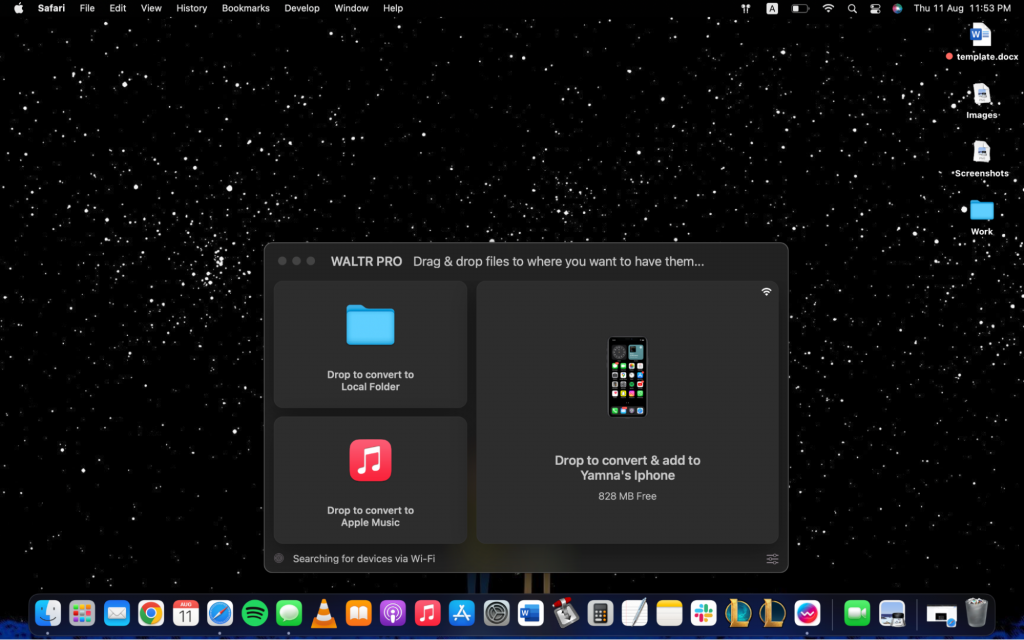Open Google Chrome from the Dock
This screenshot has height=640, width=1024.
[151, 613]
